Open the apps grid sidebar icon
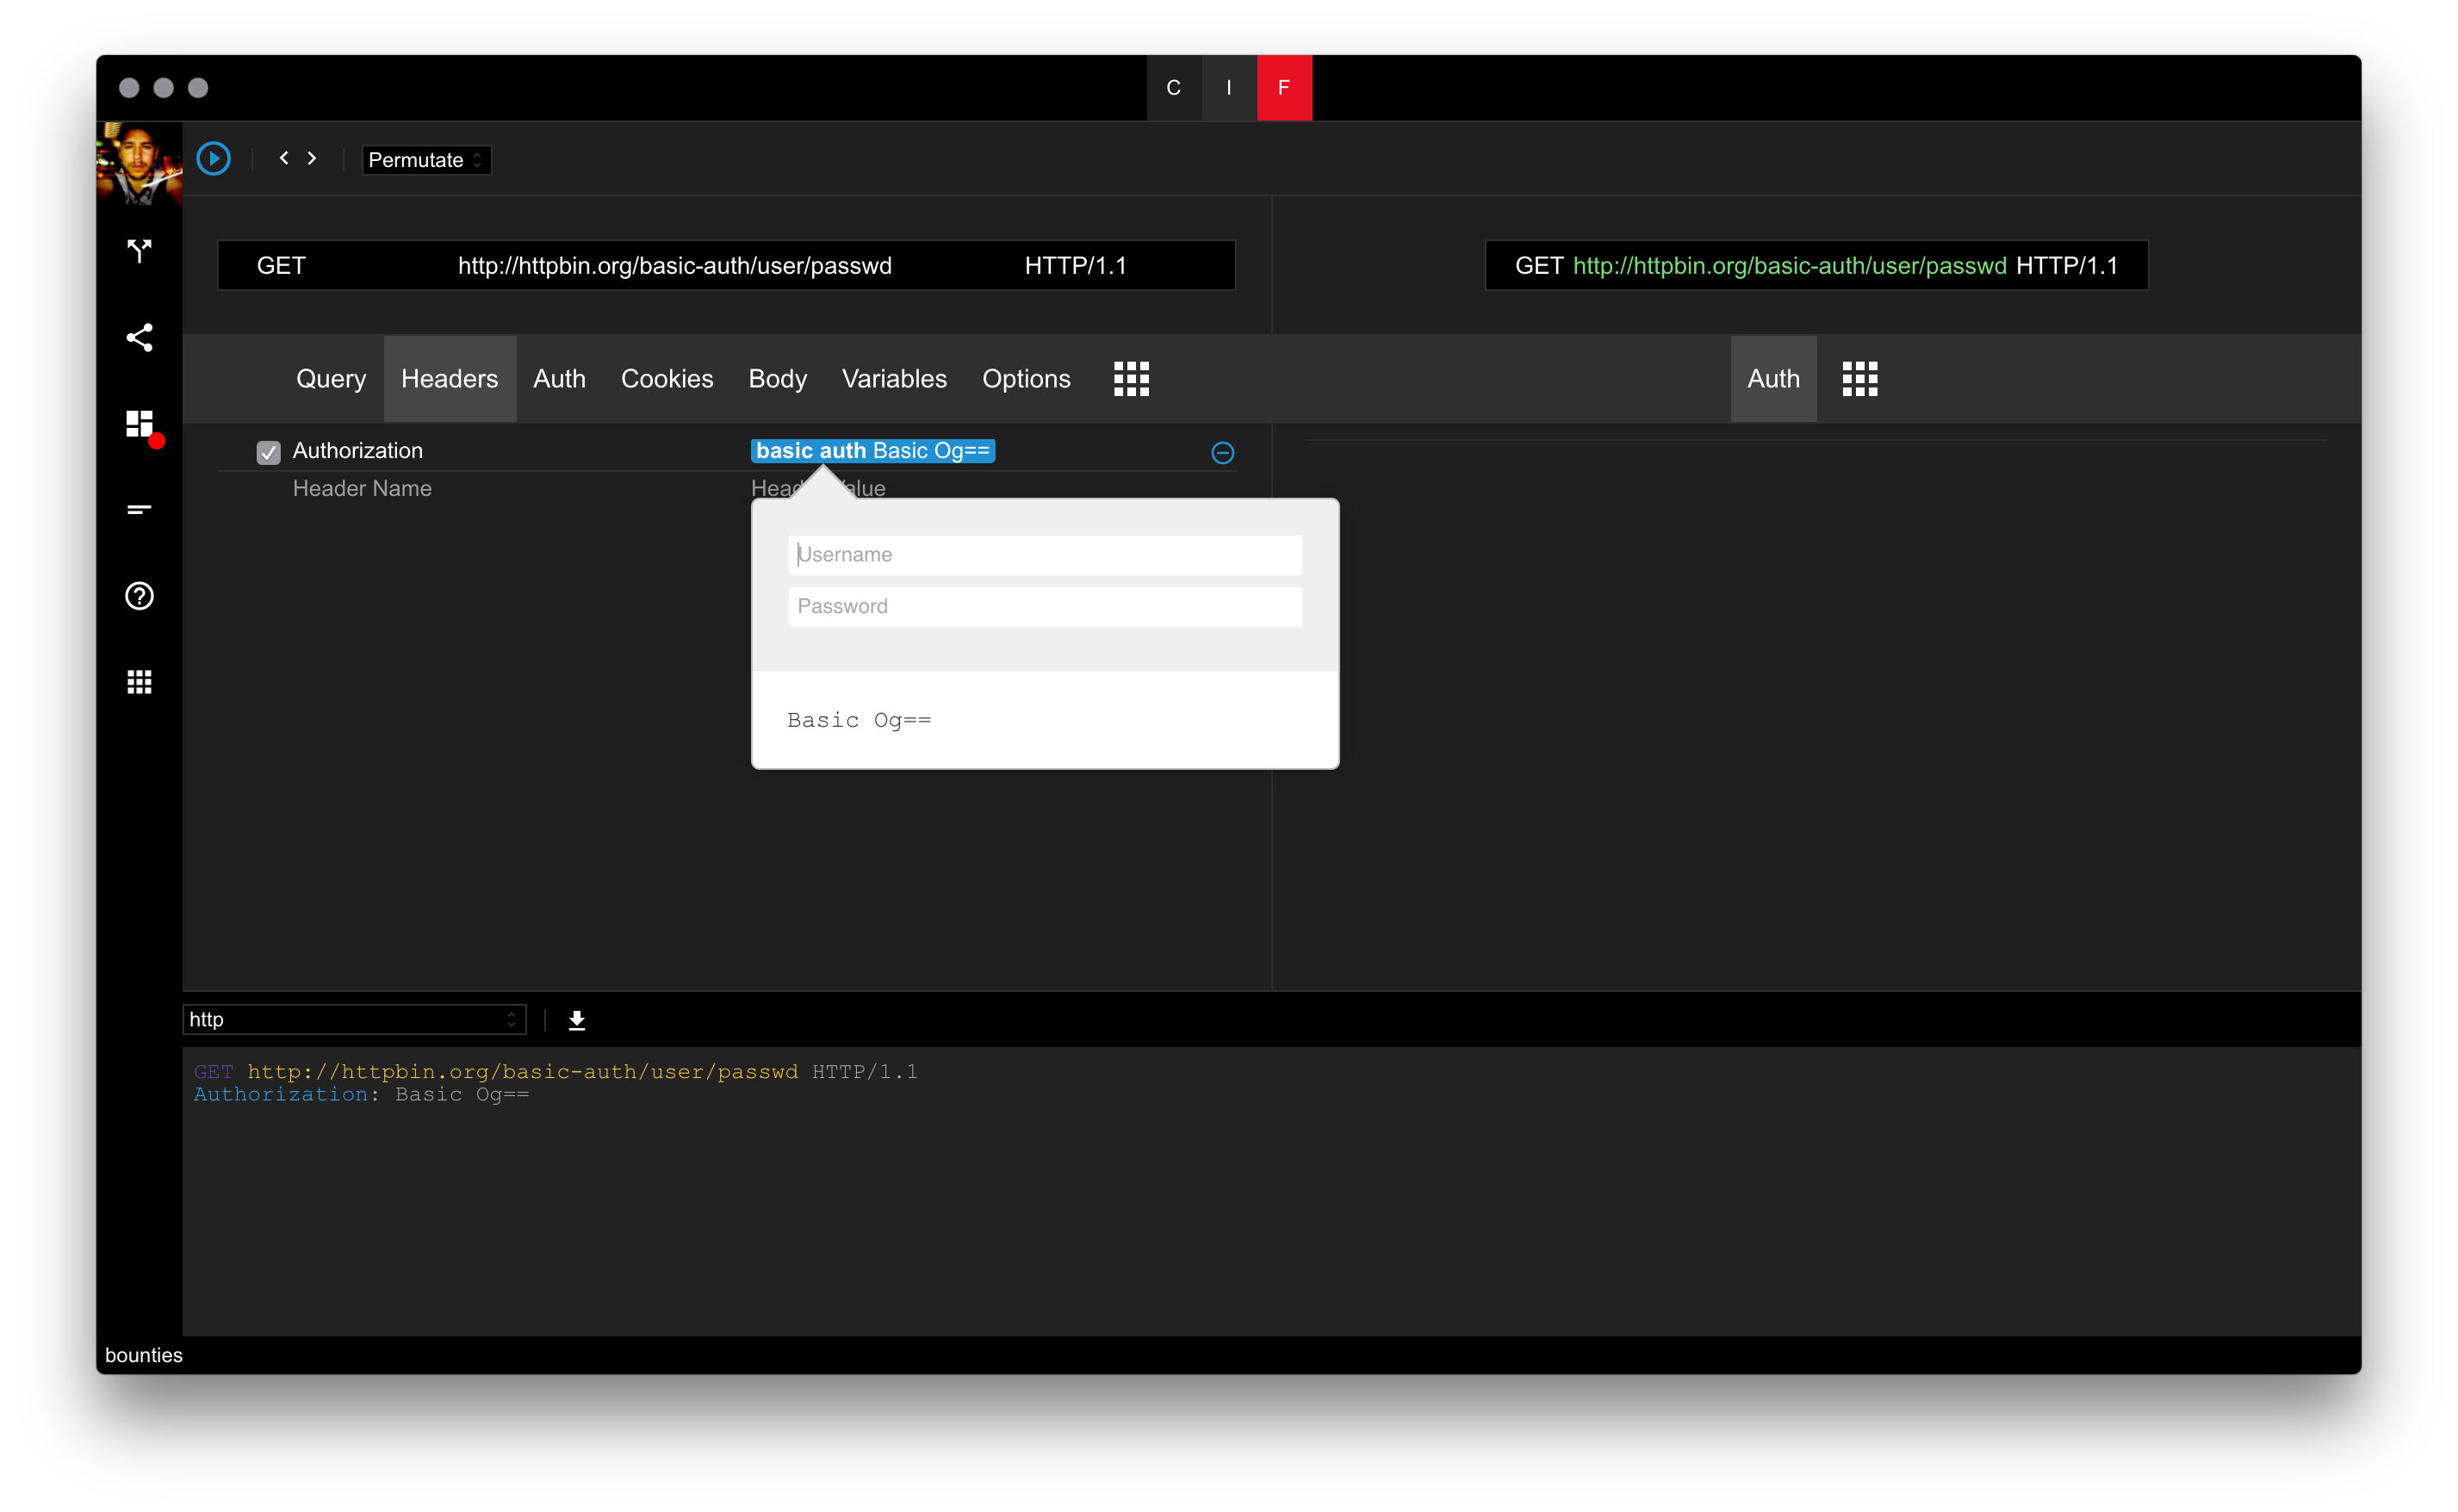2458x1512 pixels. click(x=139, y=682)
